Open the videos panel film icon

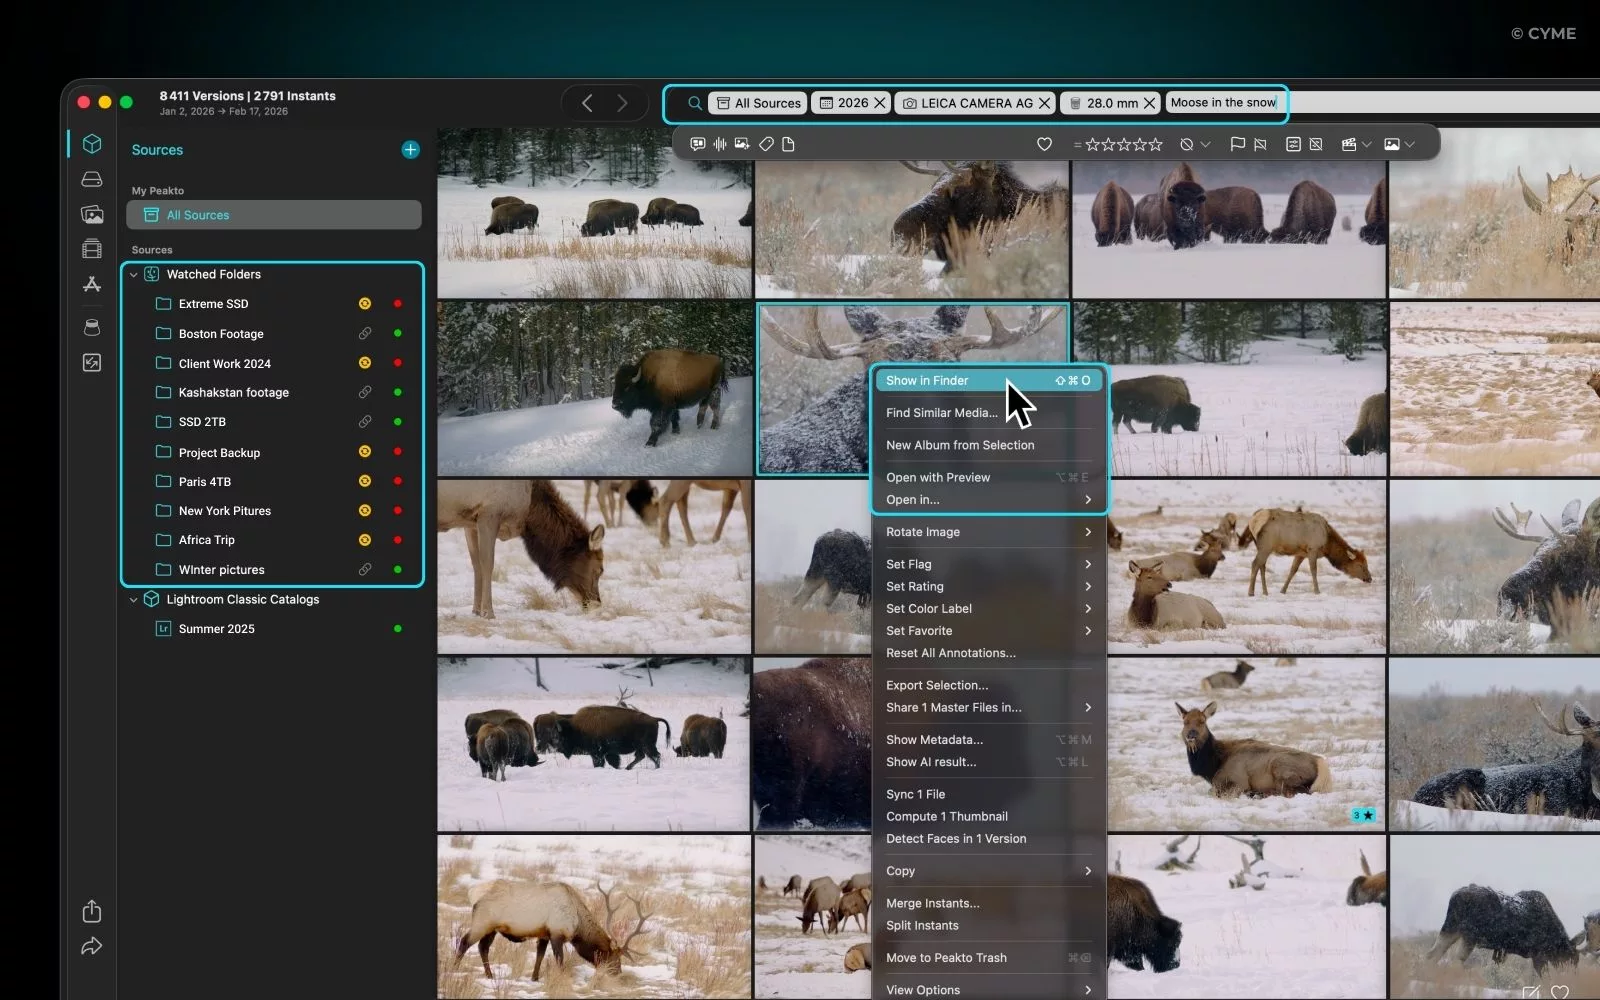[92, 249]
